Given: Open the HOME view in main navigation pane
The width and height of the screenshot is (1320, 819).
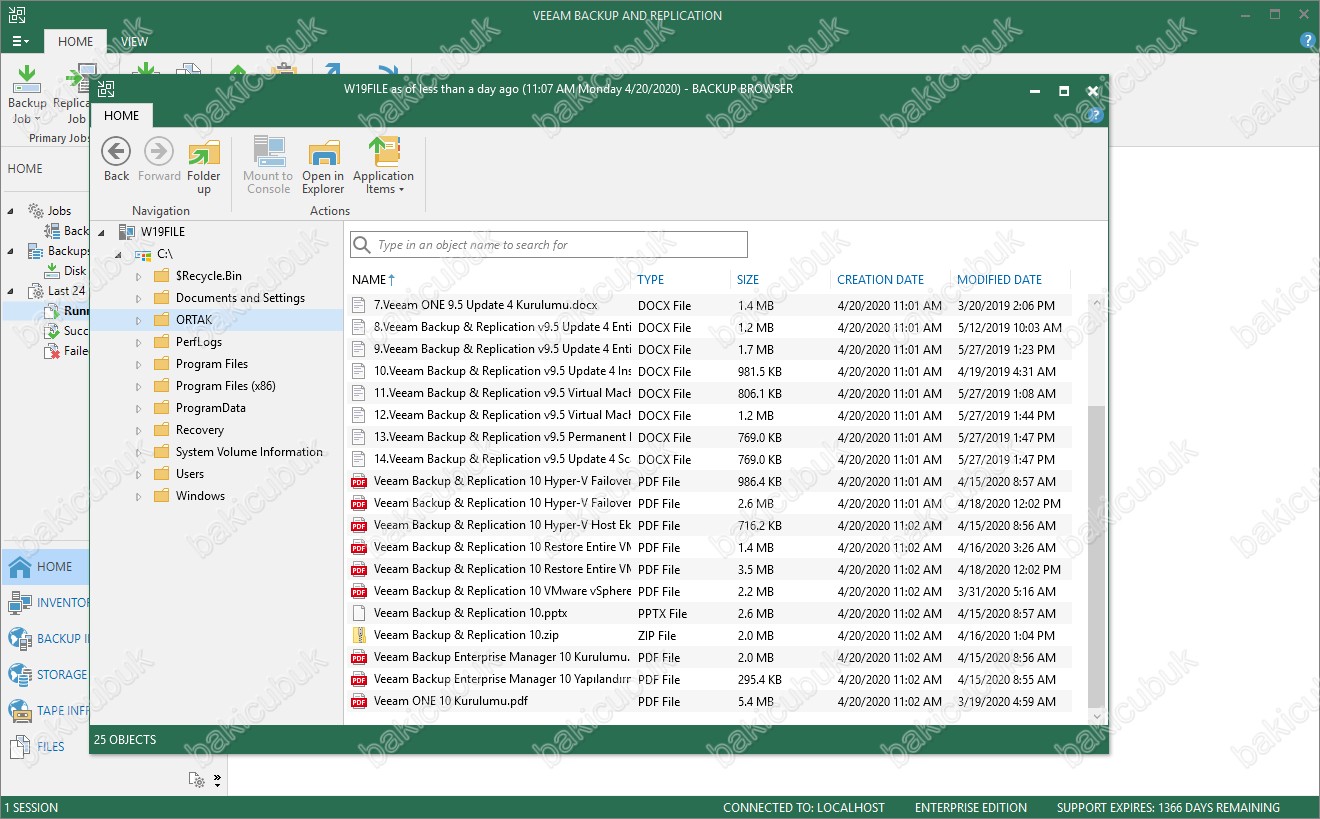Looking at the screenshot, I should 44,567.
